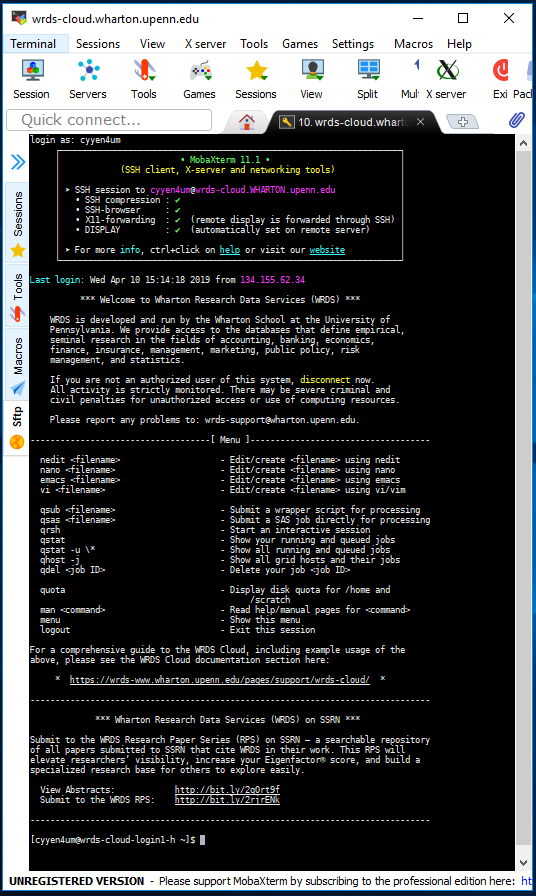Click 'qsub <filename>' menu entry text
Viewport: 536px width, 896px height.
click(78, 510)
